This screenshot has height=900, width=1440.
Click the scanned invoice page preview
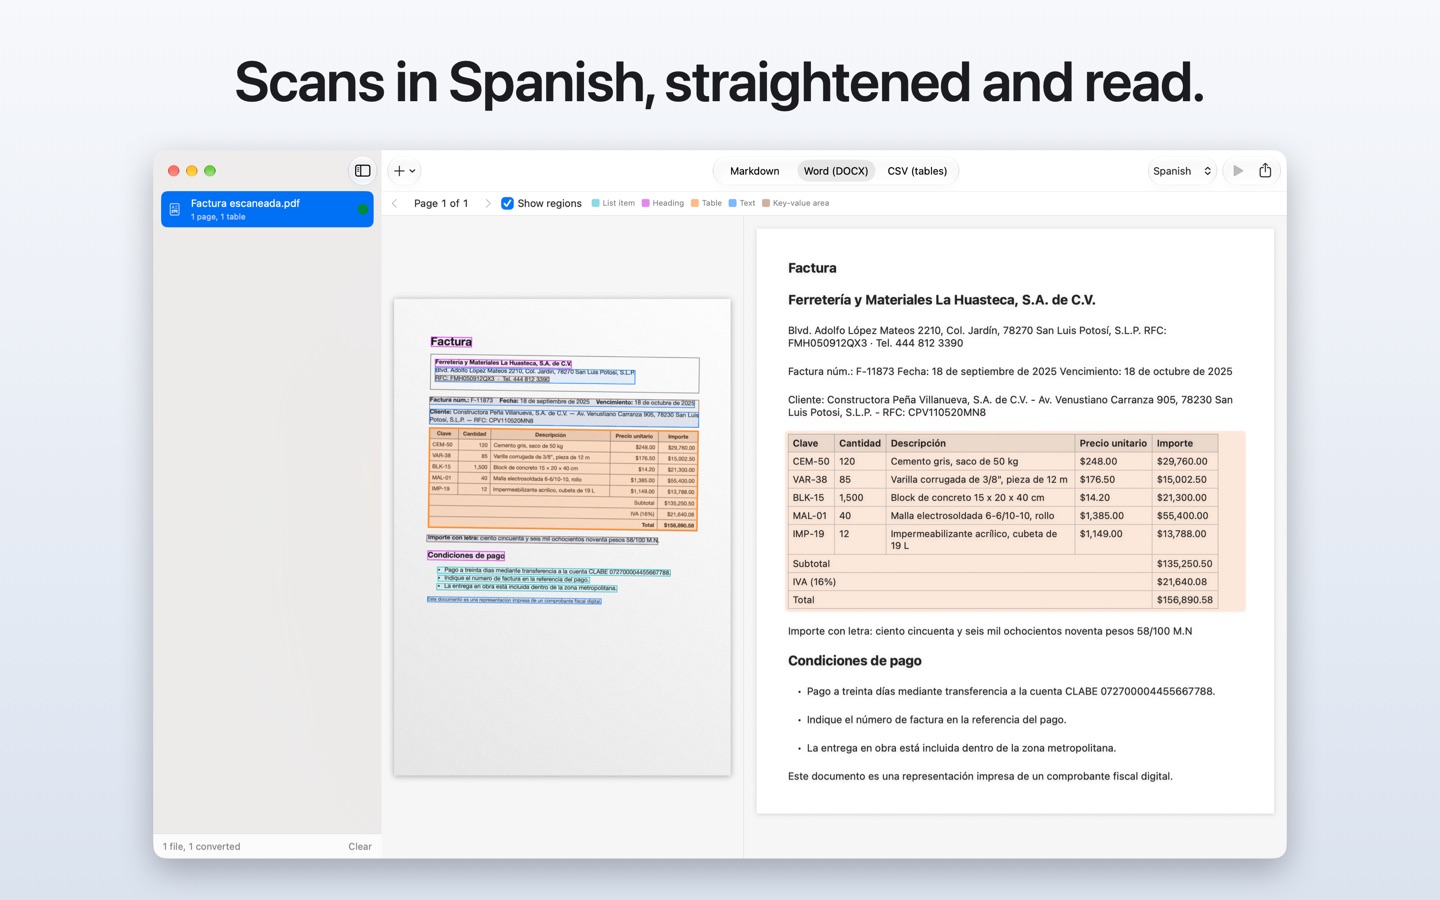point(562,537)
